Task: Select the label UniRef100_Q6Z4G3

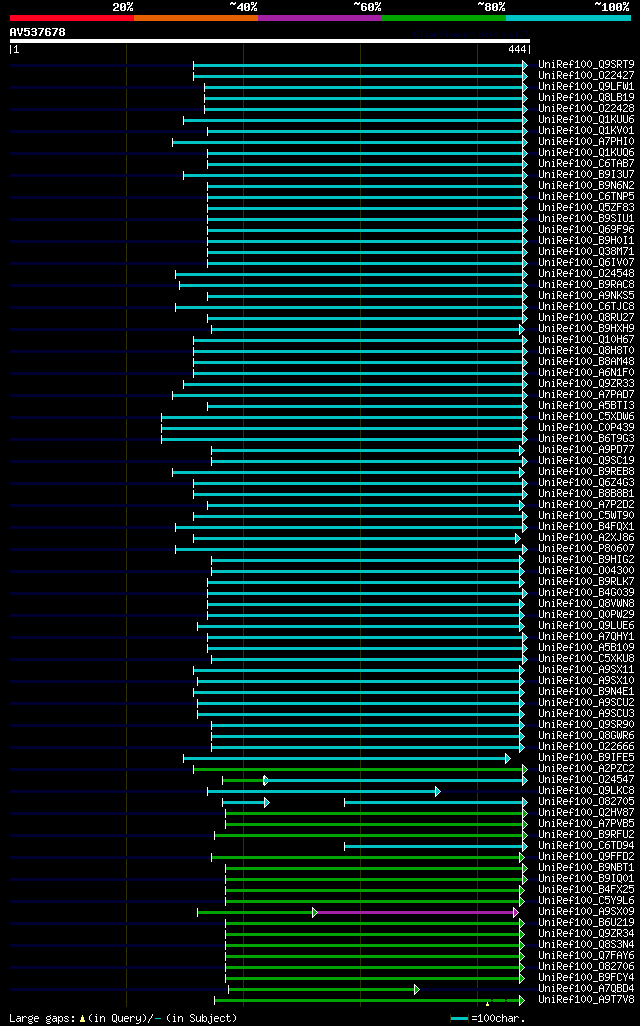Action: [x=586, y=482]
